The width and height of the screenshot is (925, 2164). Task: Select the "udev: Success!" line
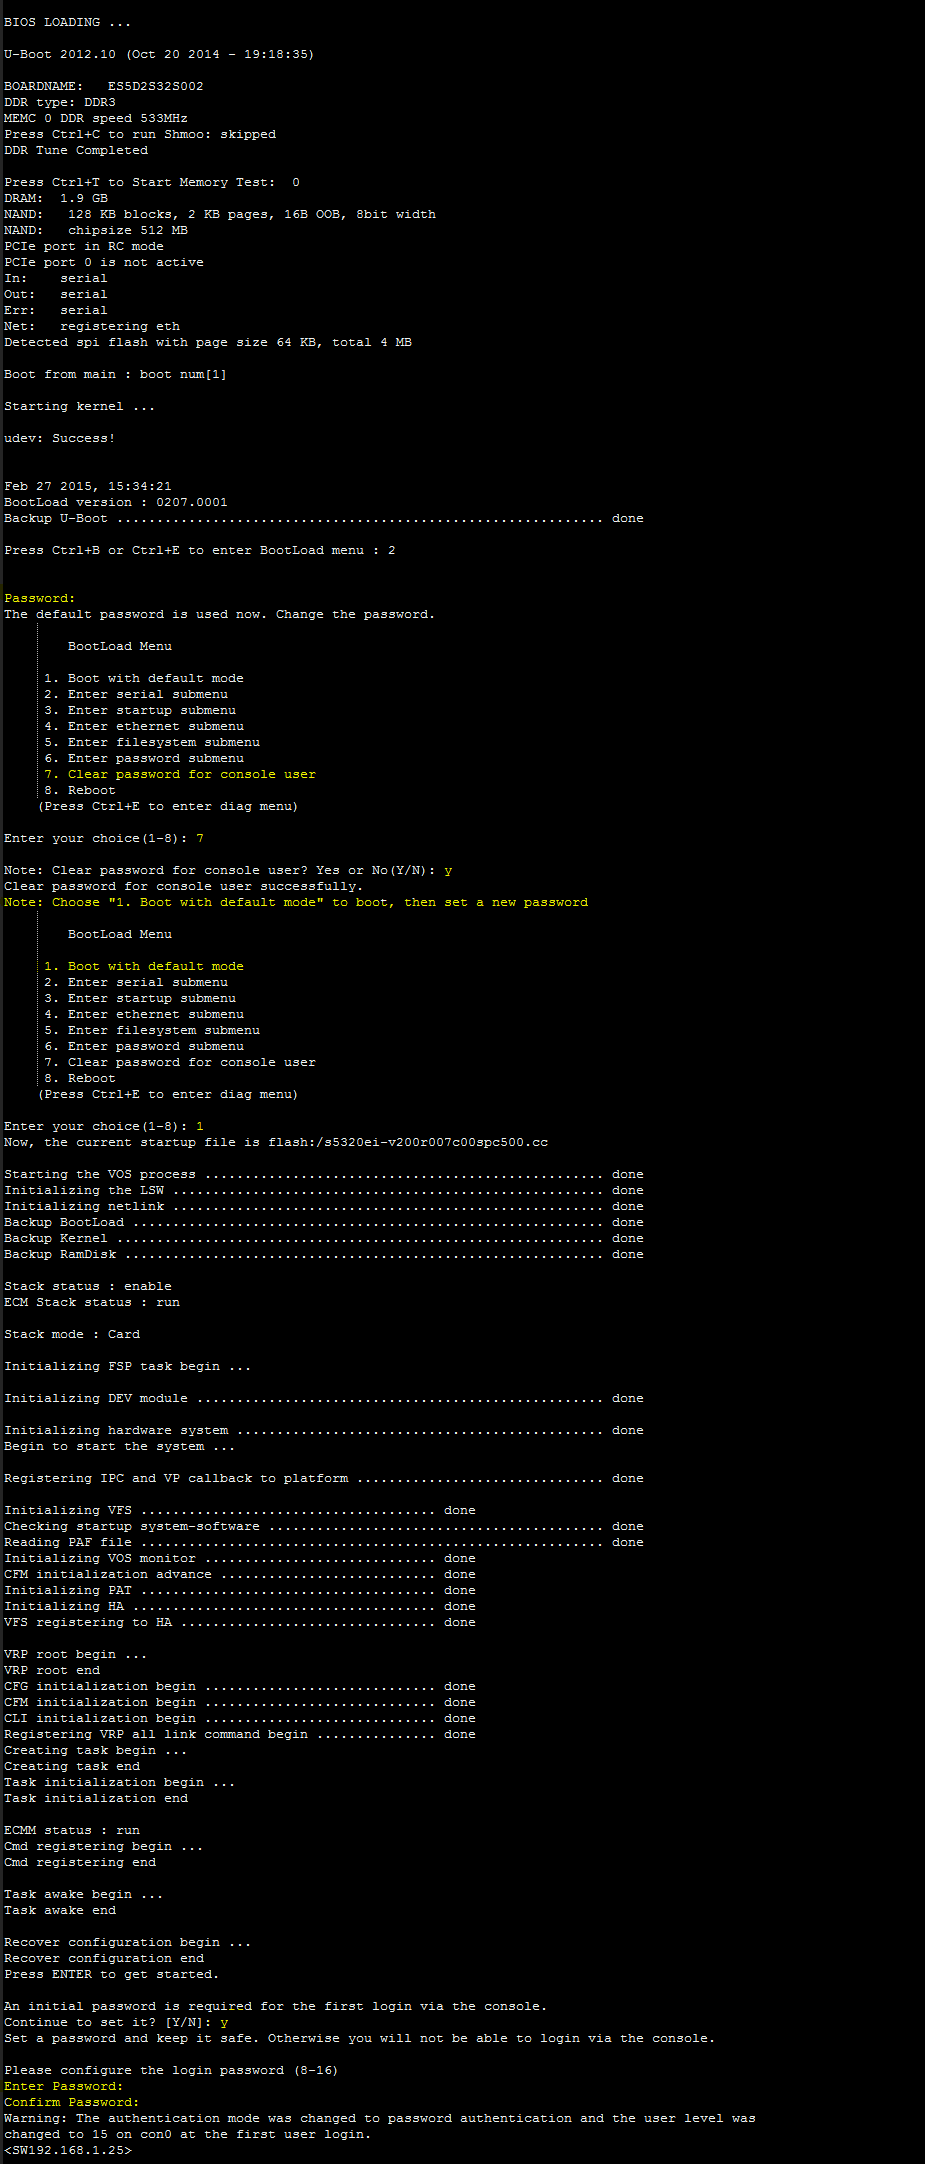coord(60,438)
